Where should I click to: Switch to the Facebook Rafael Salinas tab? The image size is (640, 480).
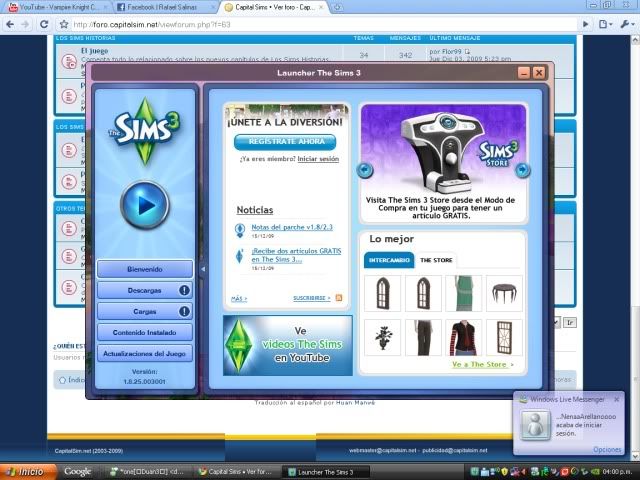163,7
